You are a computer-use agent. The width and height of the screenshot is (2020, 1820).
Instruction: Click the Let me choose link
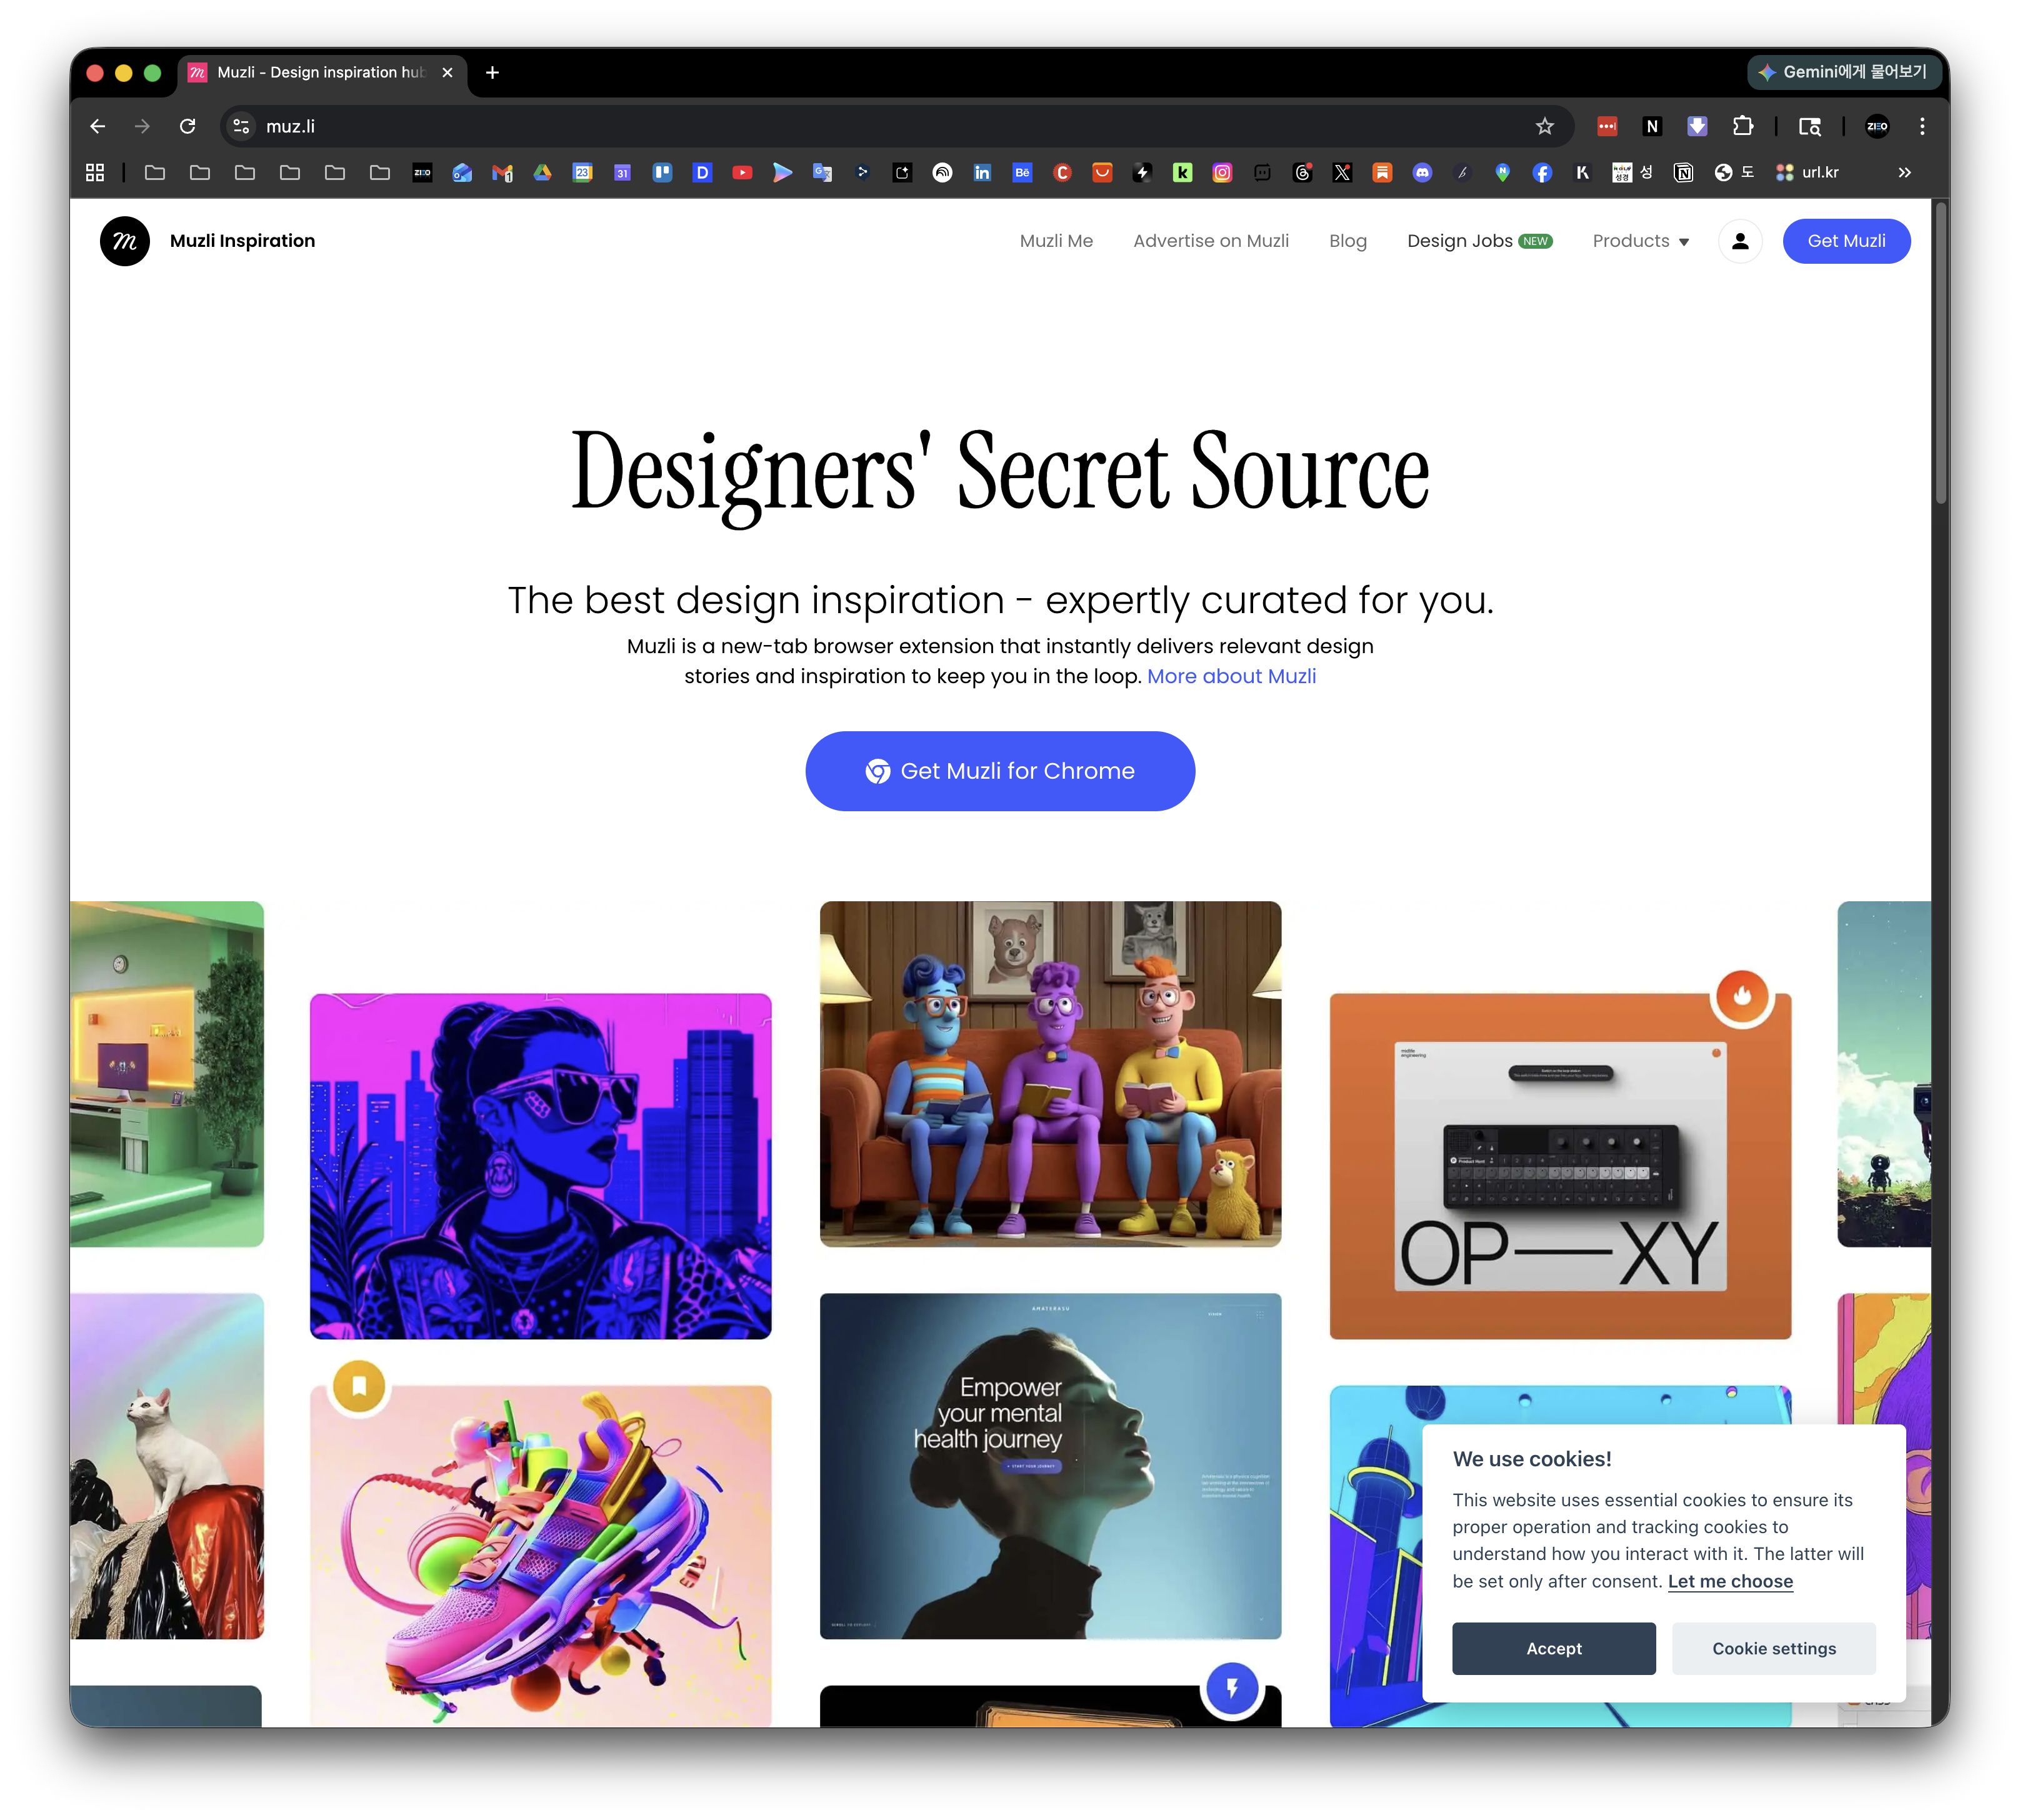coord(1730,1581)
